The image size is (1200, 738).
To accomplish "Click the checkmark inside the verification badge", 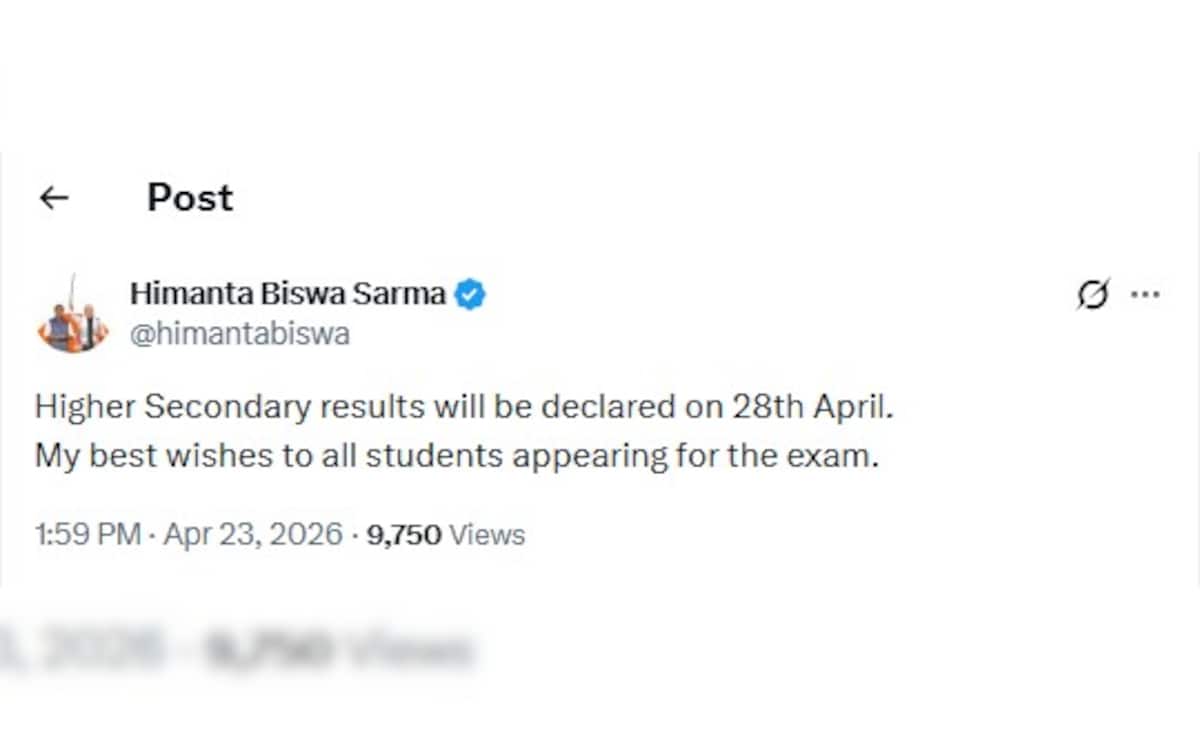I will point(470,294).
